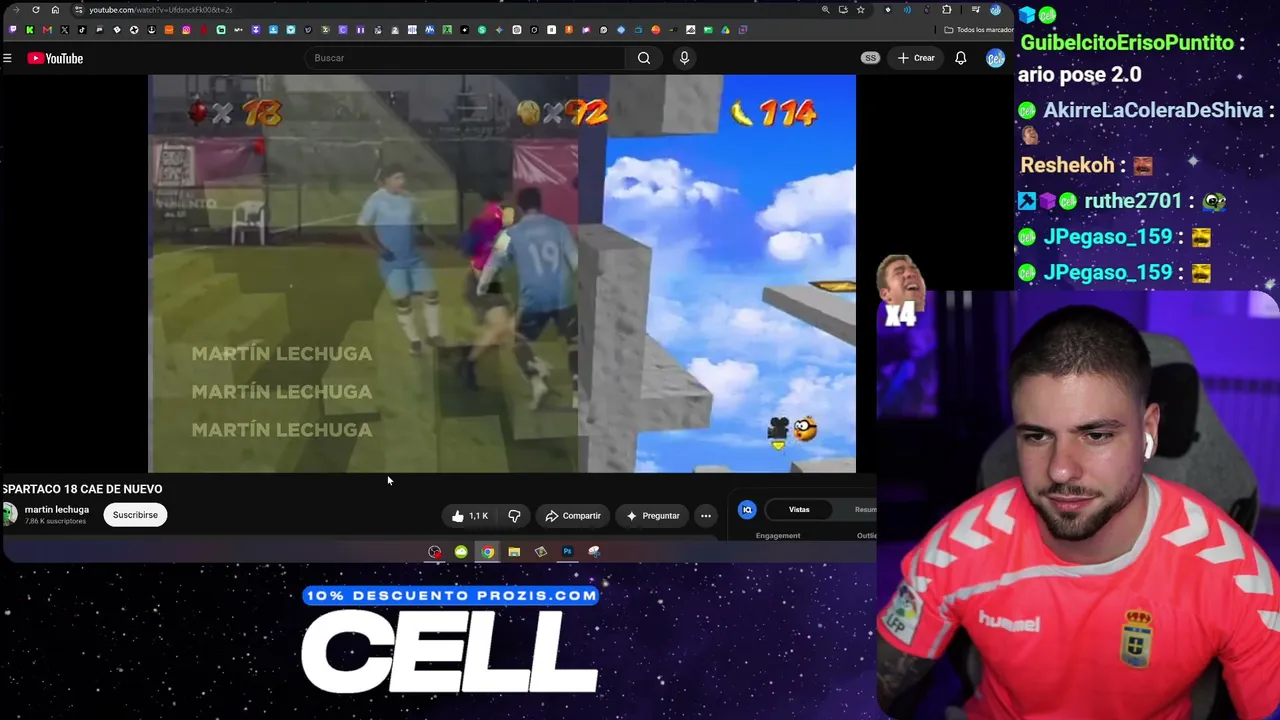Image resolution: width=1280 pixels, height=720 pixels.
Task: Open the Gmail bookmark in bookmarks bar
Action: click(47, 30)
